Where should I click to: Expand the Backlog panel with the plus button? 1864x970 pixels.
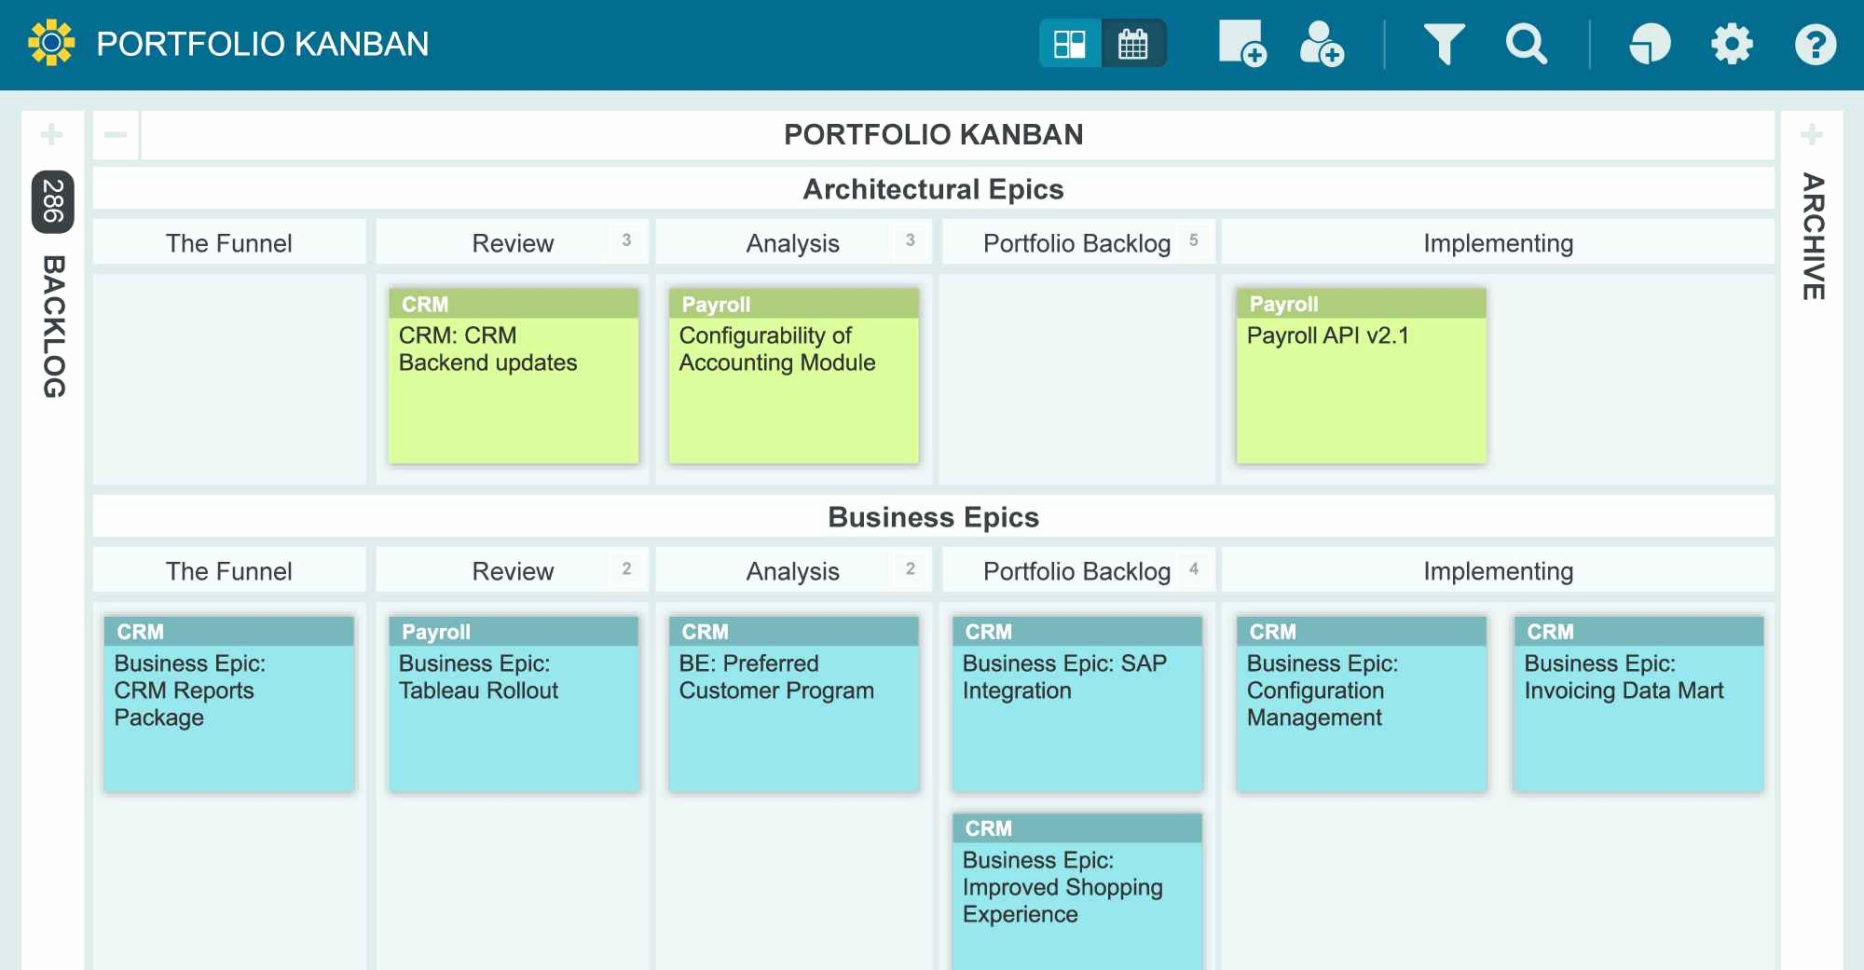(51, 133)
